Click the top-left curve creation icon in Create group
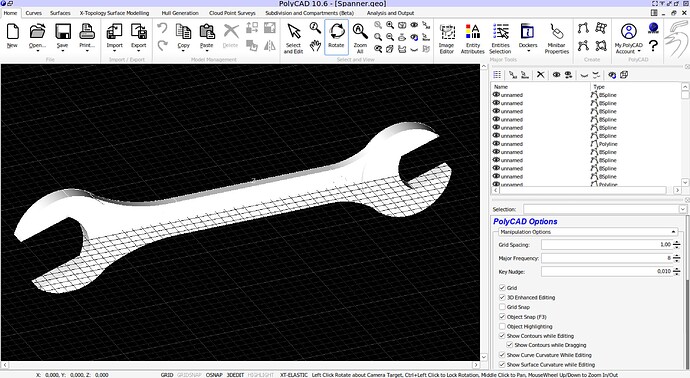This screenshot has width=690, height=378. [x=584, y=29]
